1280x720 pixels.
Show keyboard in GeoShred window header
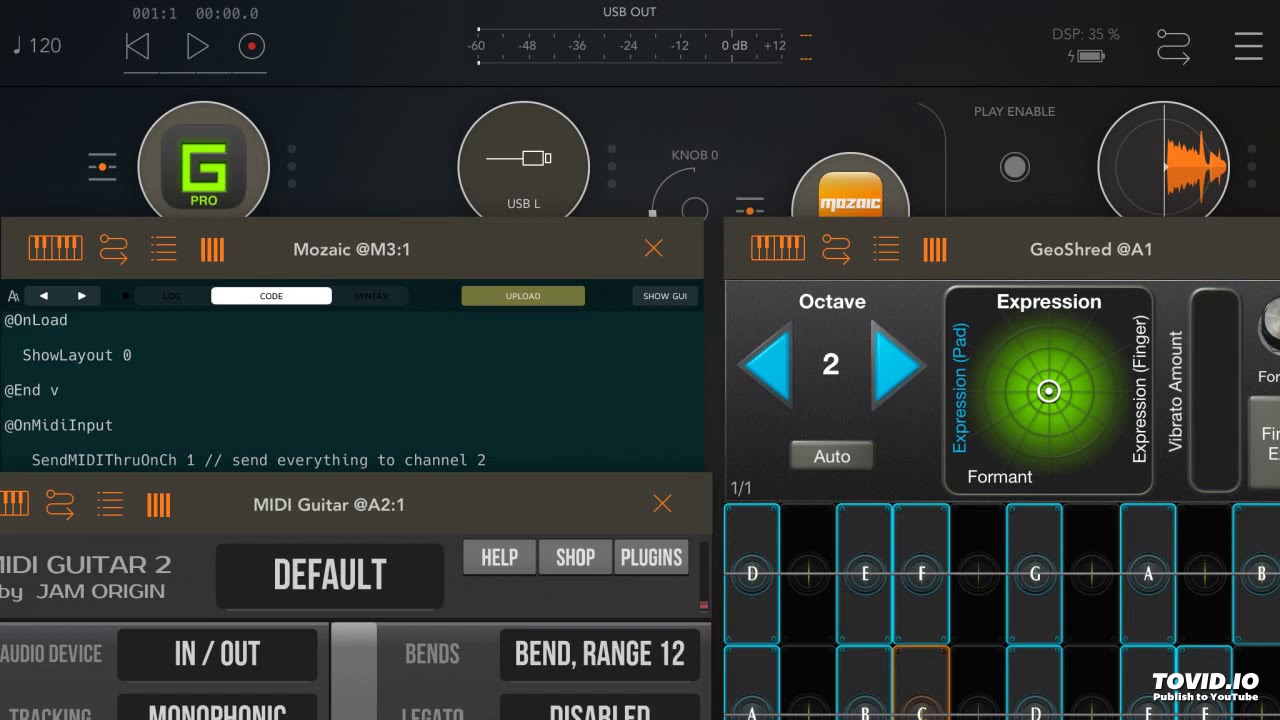[778, 248]
